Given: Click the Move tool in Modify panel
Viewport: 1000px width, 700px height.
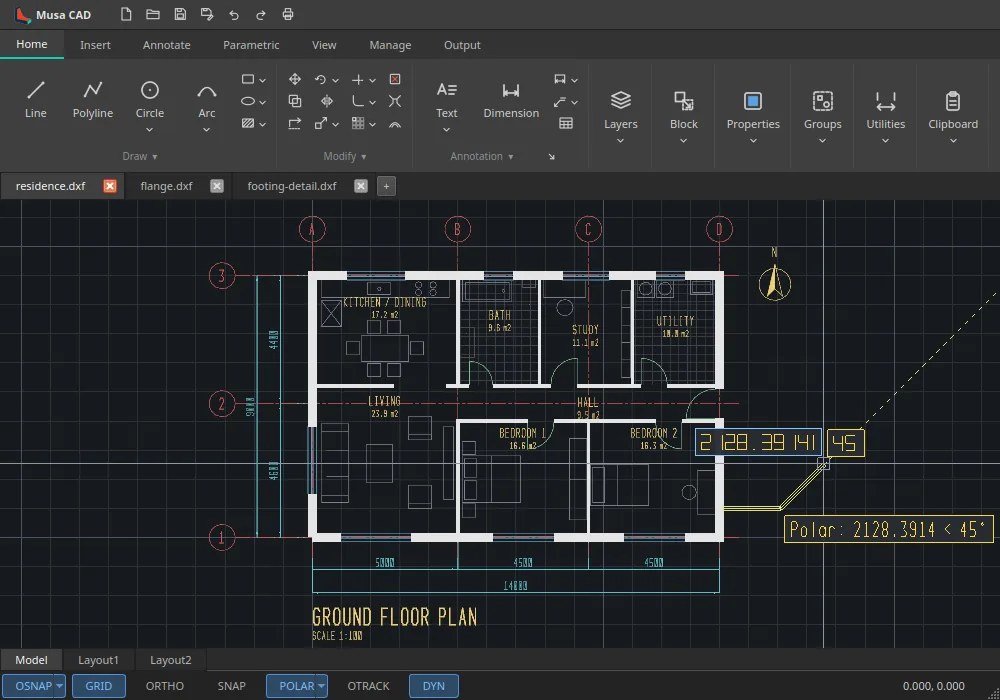Looking at the screenshot, I should [x=295, y=79].
